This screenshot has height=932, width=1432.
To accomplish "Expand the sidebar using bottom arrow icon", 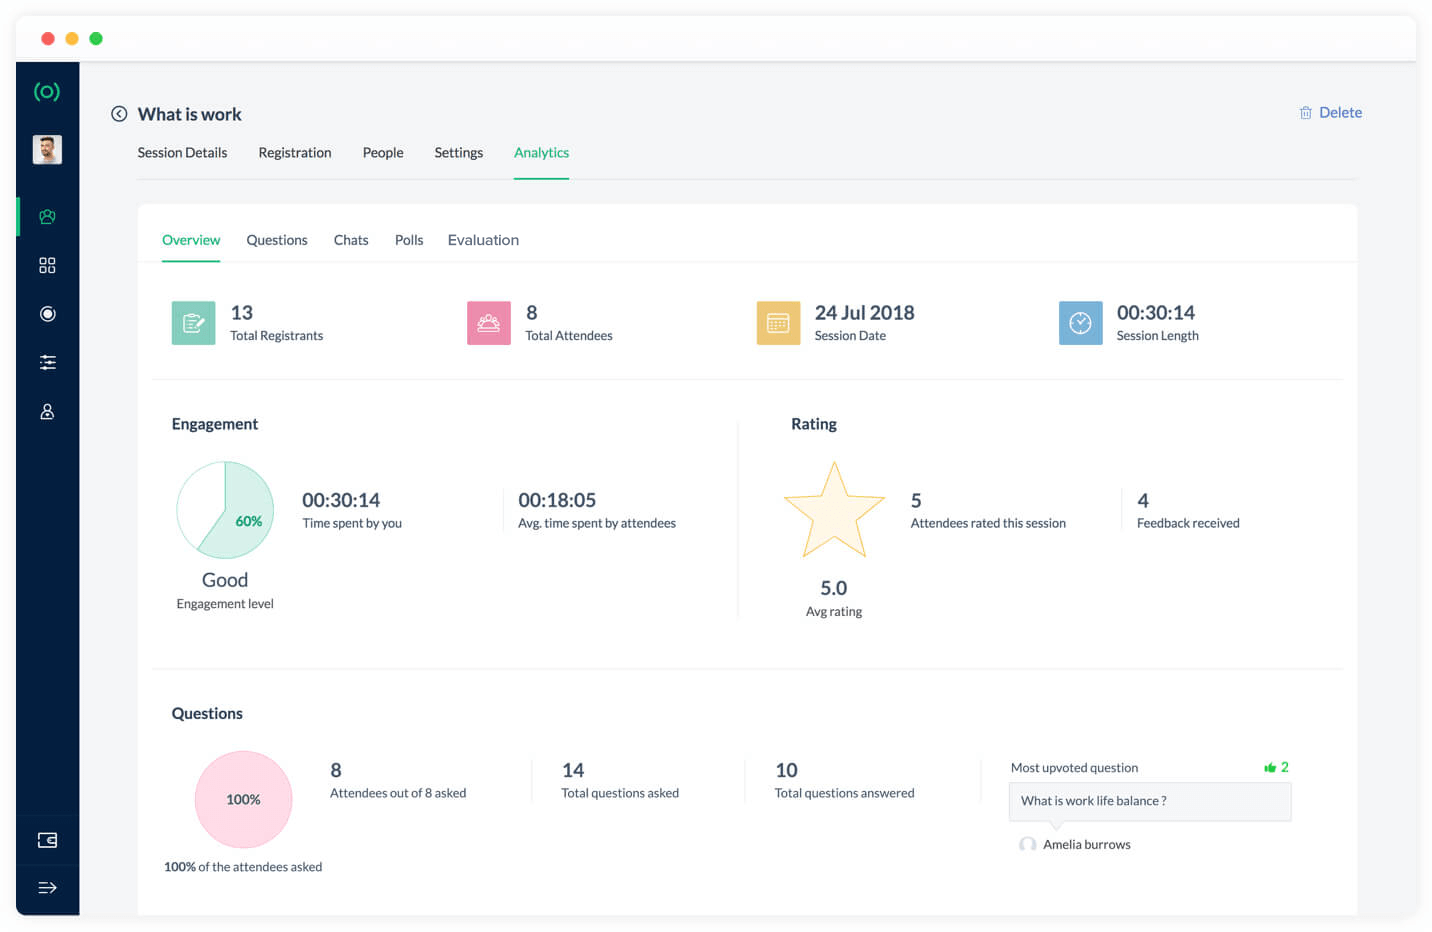I will coord(47,888).
